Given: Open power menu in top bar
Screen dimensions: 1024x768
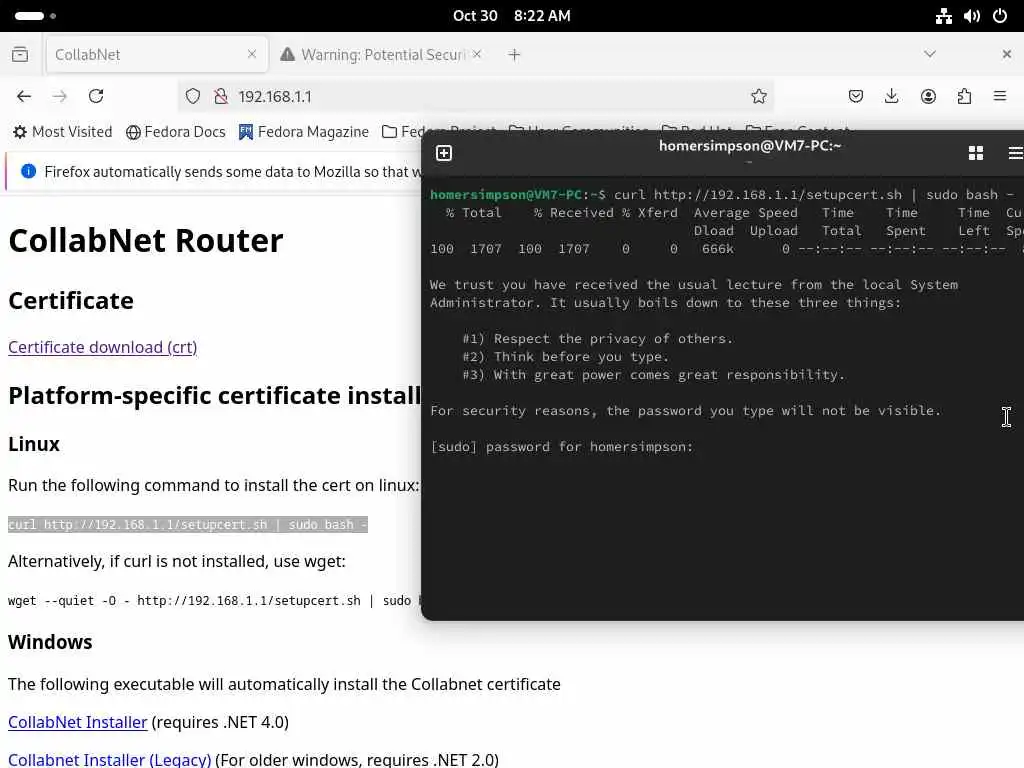Looking at the screenshot, I should point(1000,16).
